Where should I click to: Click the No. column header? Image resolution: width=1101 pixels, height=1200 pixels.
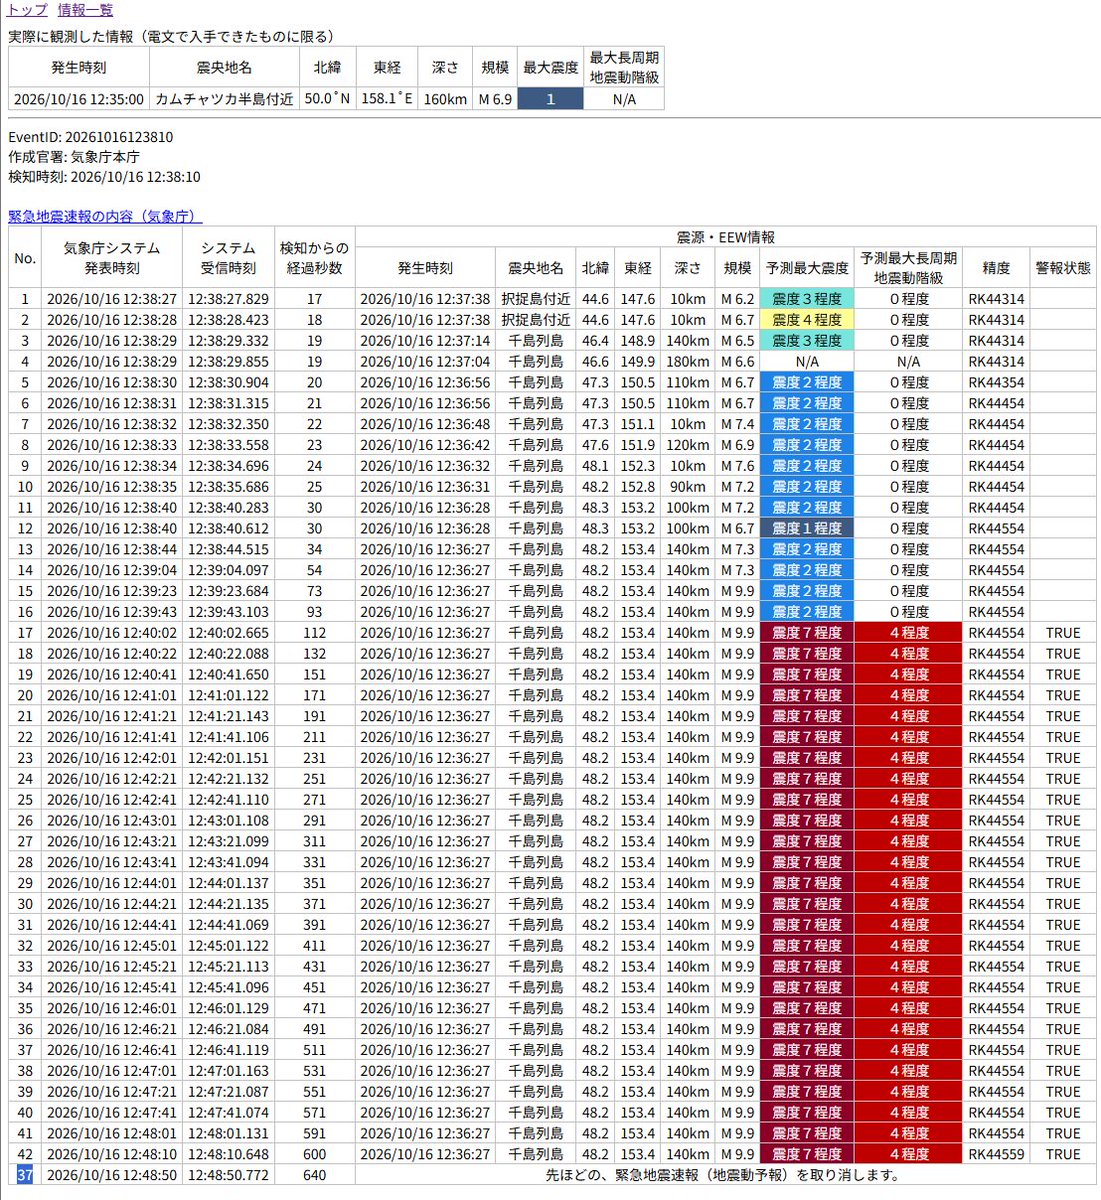[25, 258]
